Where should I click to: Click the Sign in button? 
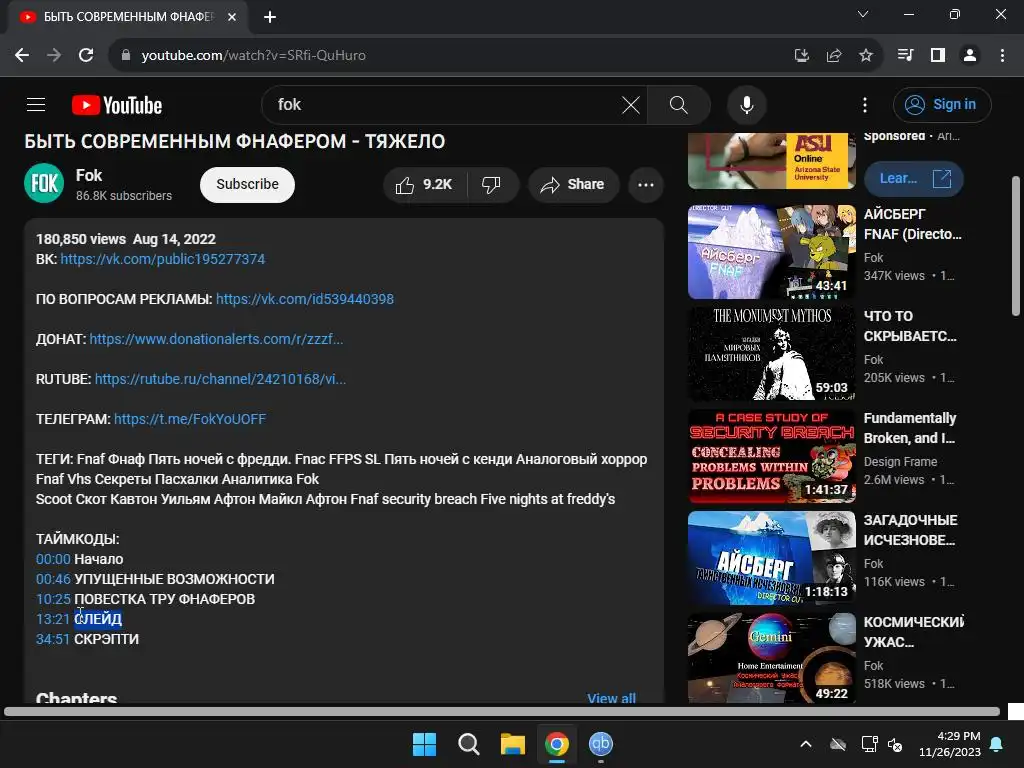tap(942, 104)
